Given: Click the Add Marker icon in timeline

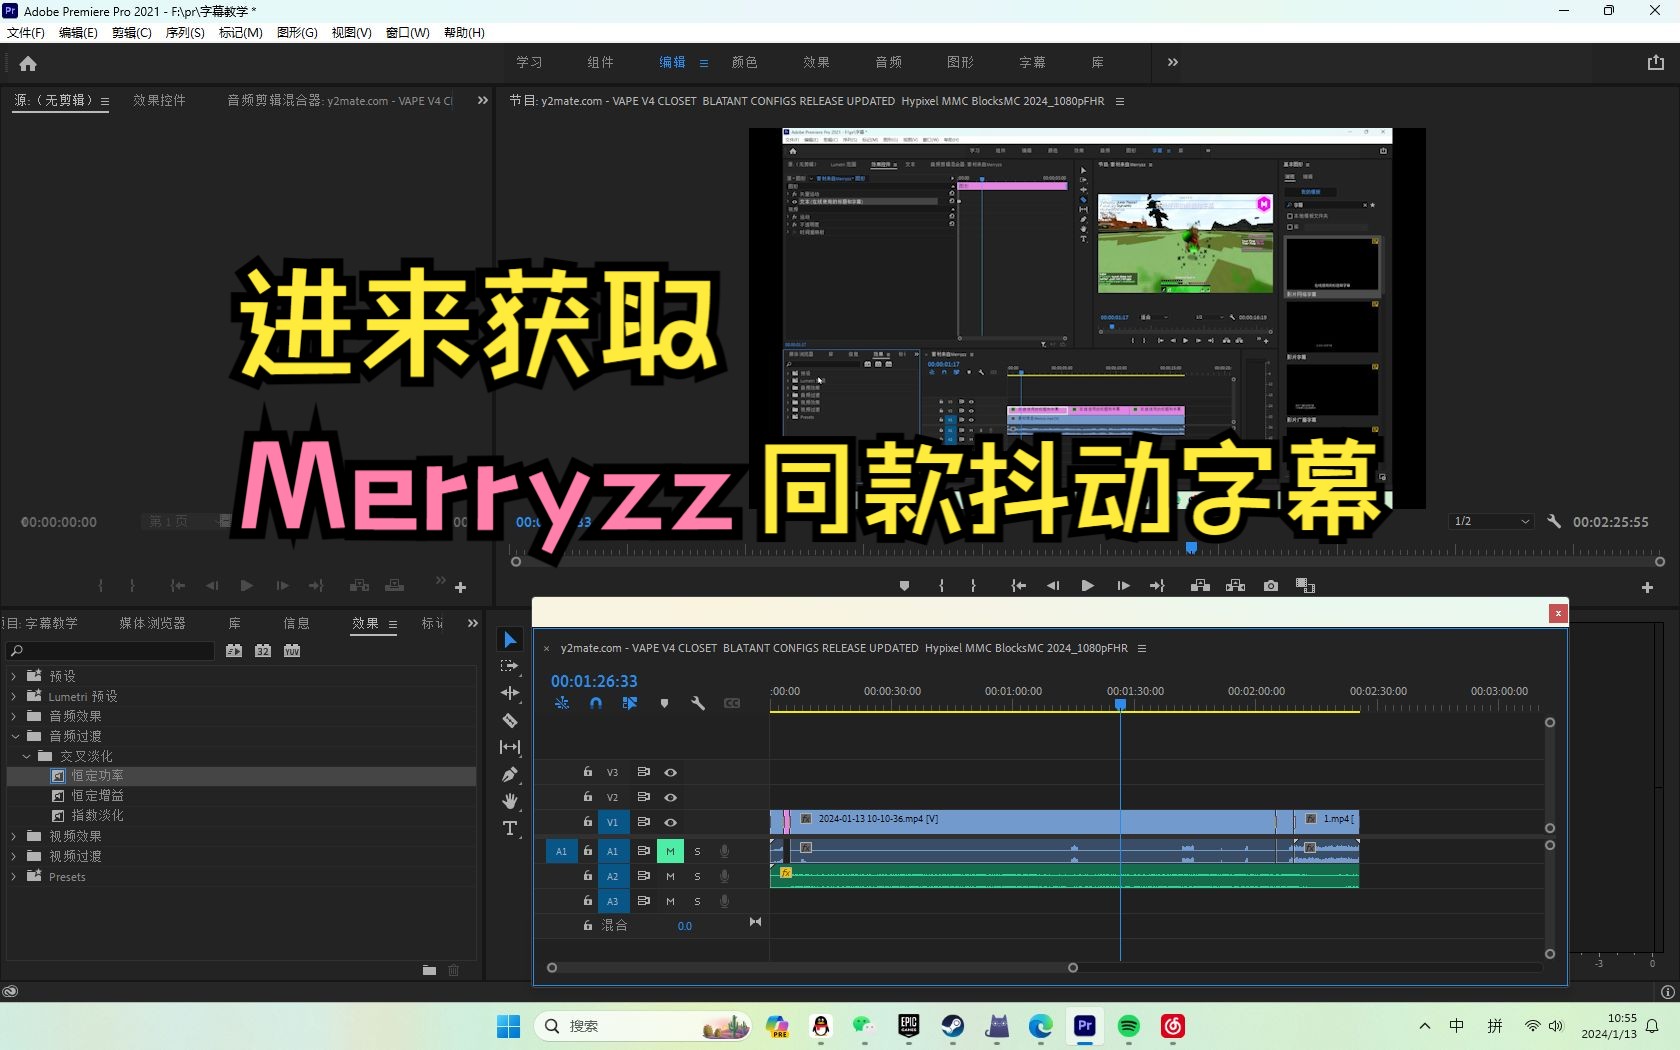Looking at the screenshot, I should [664, 703].
